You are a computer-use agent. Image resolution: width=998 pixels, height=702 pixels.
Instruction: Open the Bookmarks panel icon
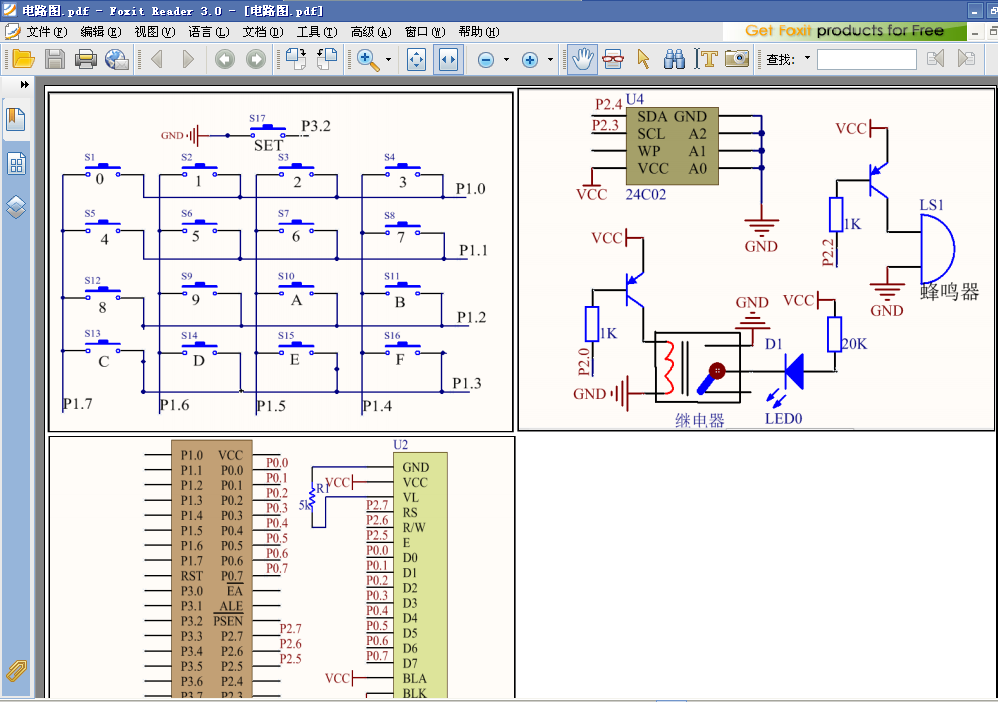tap(16, 120)
